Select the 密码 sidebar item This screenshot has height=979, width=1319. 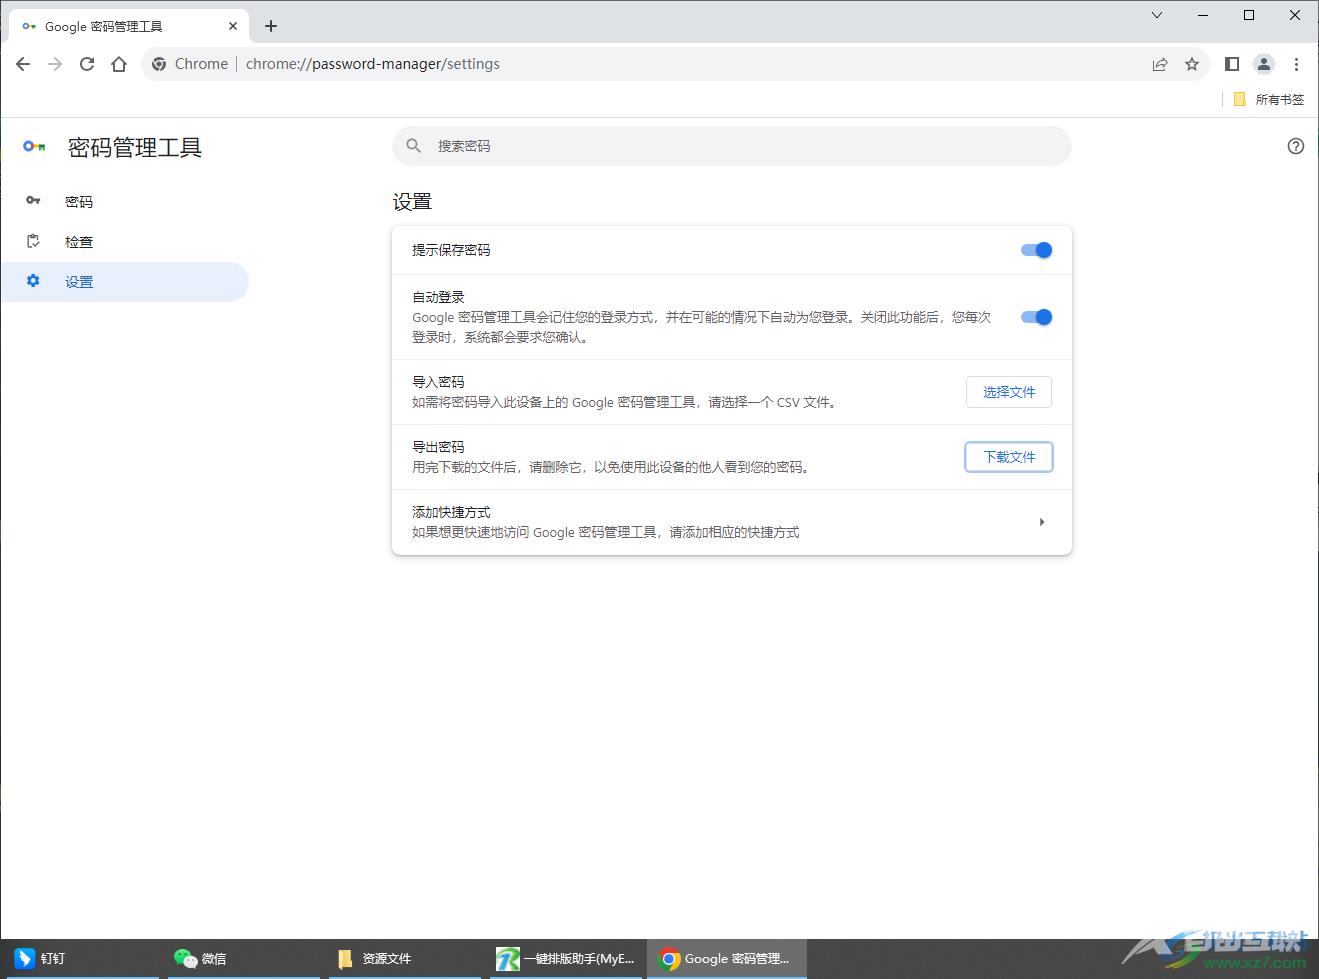tap(125, 202)
